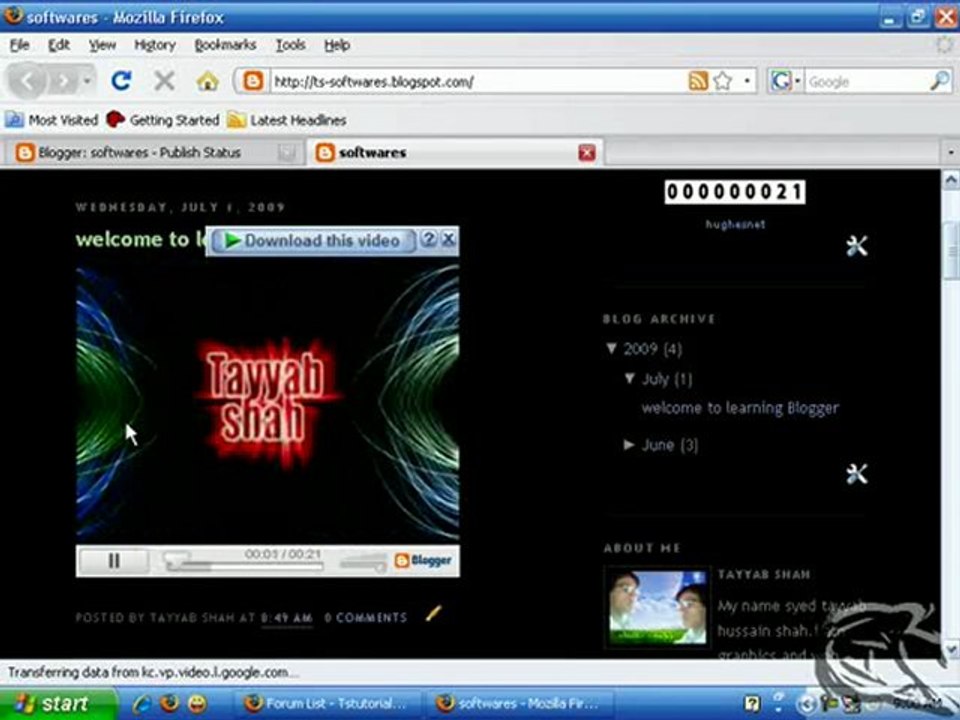Image resolution: width=960 pixels, height=720 pixels.
Task: Click the browser Back arrow button
Action: click(26, 81)
